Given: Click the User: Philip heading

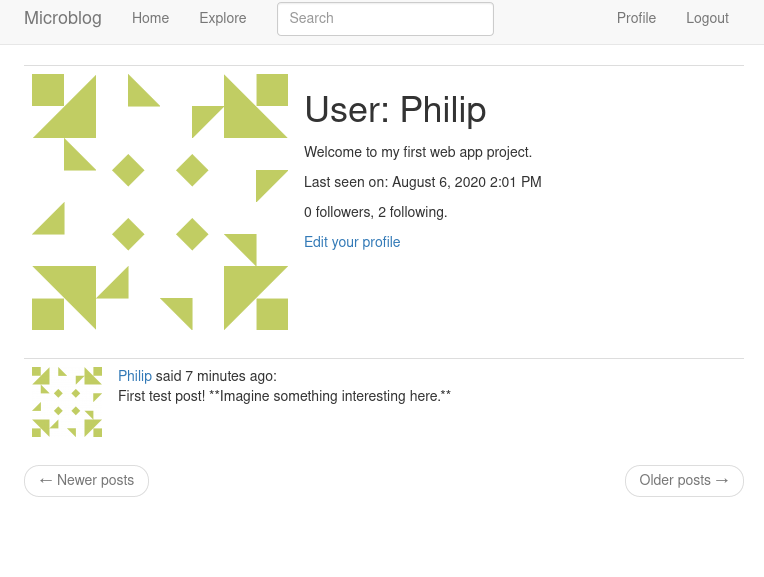Looking at the screenshot, I should pyautogui.click(x=395, y=110).
